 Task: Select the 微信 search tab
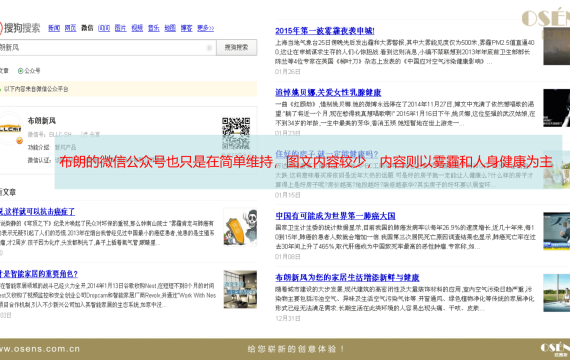[87, 28]
